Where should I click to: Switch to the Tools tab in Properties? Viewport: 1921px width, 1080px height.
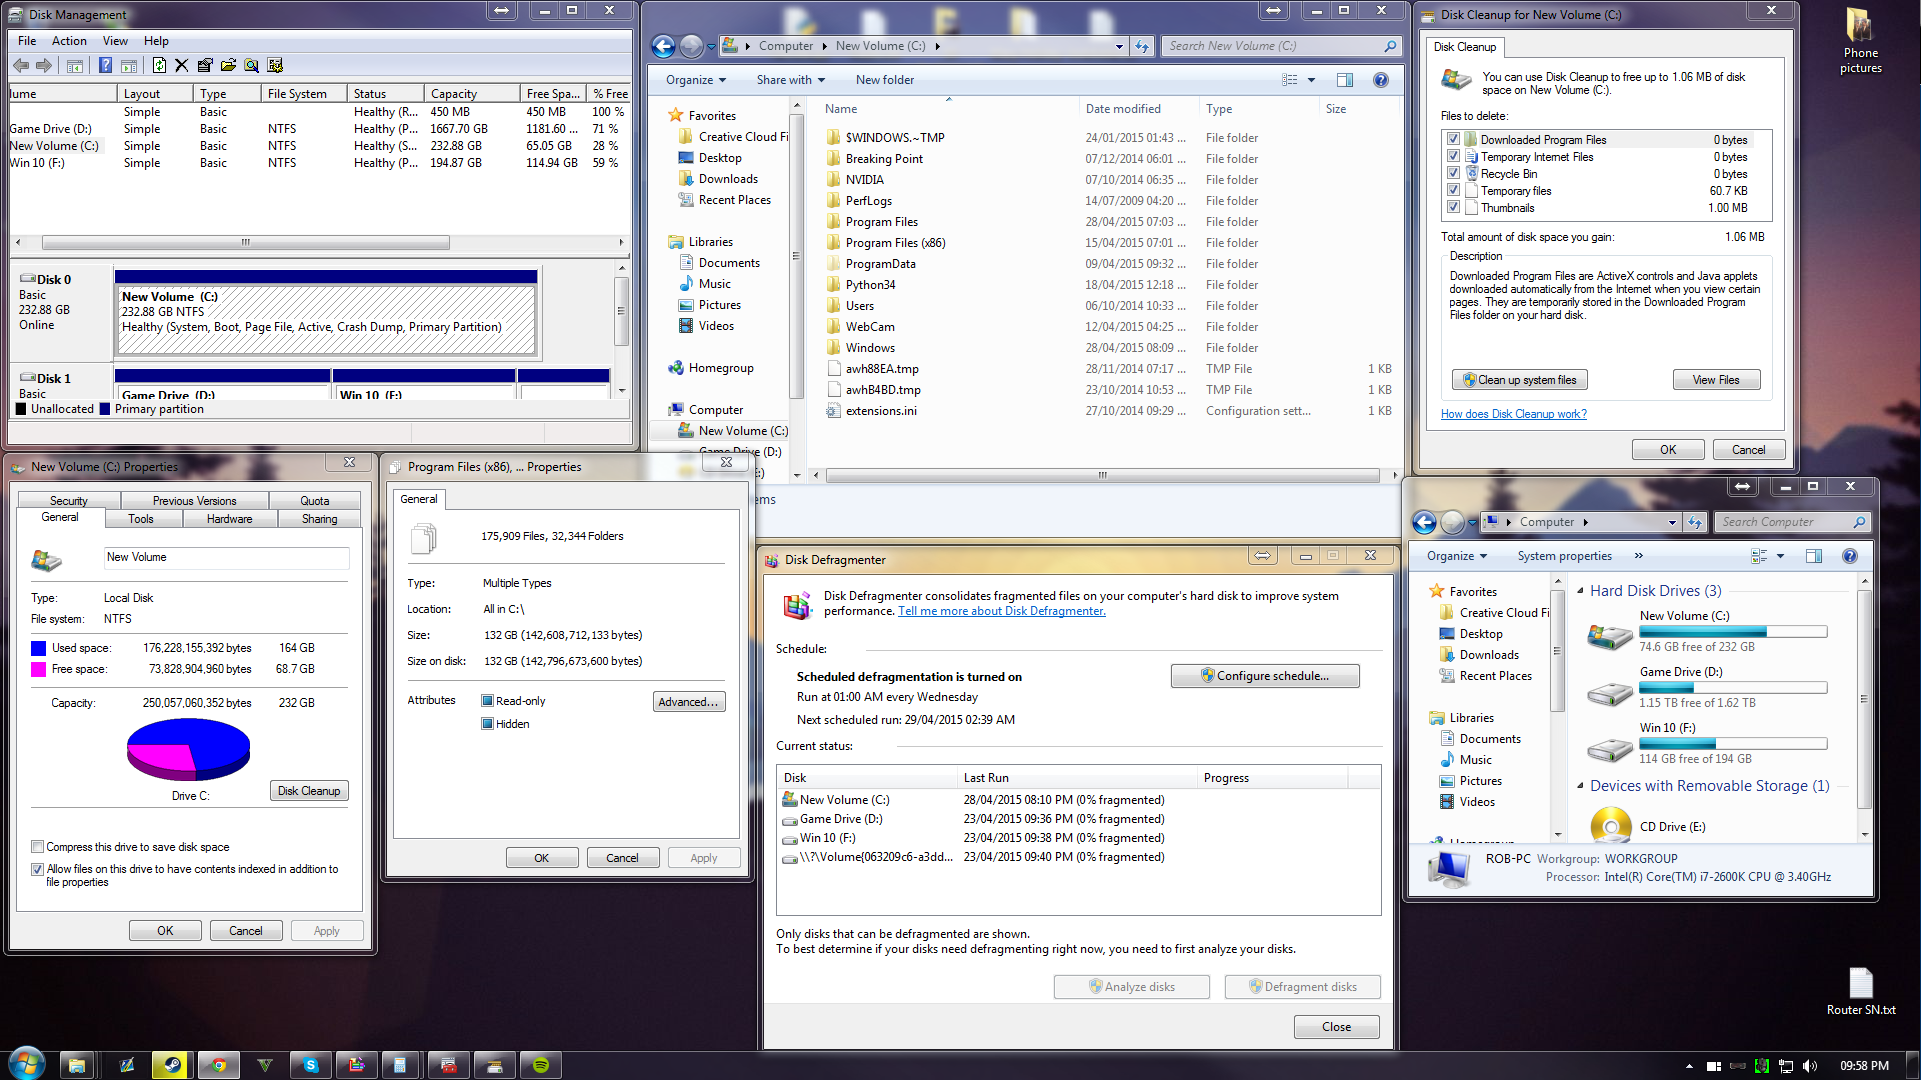[x=140, y=519]
